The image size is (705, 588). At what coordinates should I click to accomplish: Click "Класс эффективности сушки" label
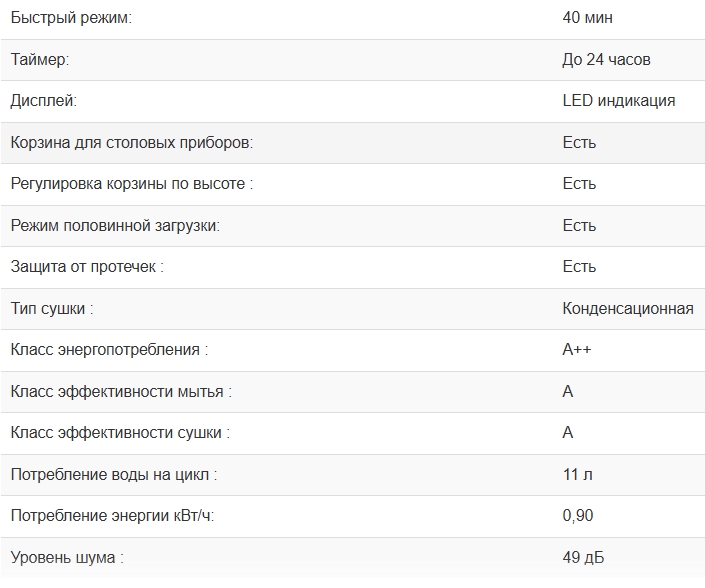pos(120,433)
